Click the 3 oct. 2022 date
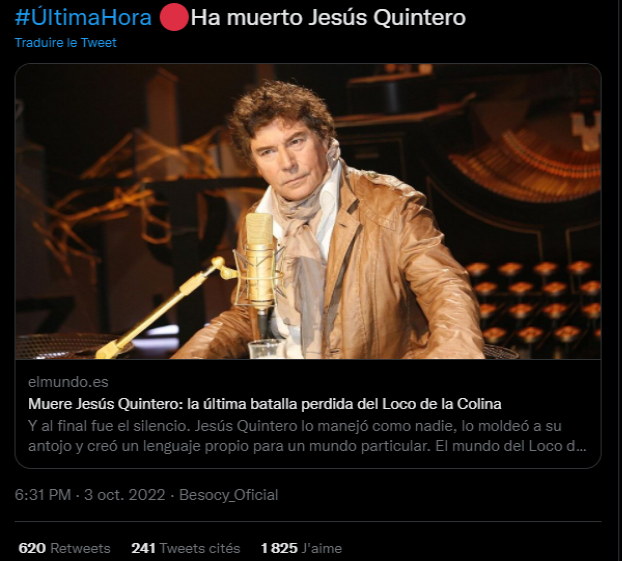Screen dimensions: 622x561 (125, 495)
